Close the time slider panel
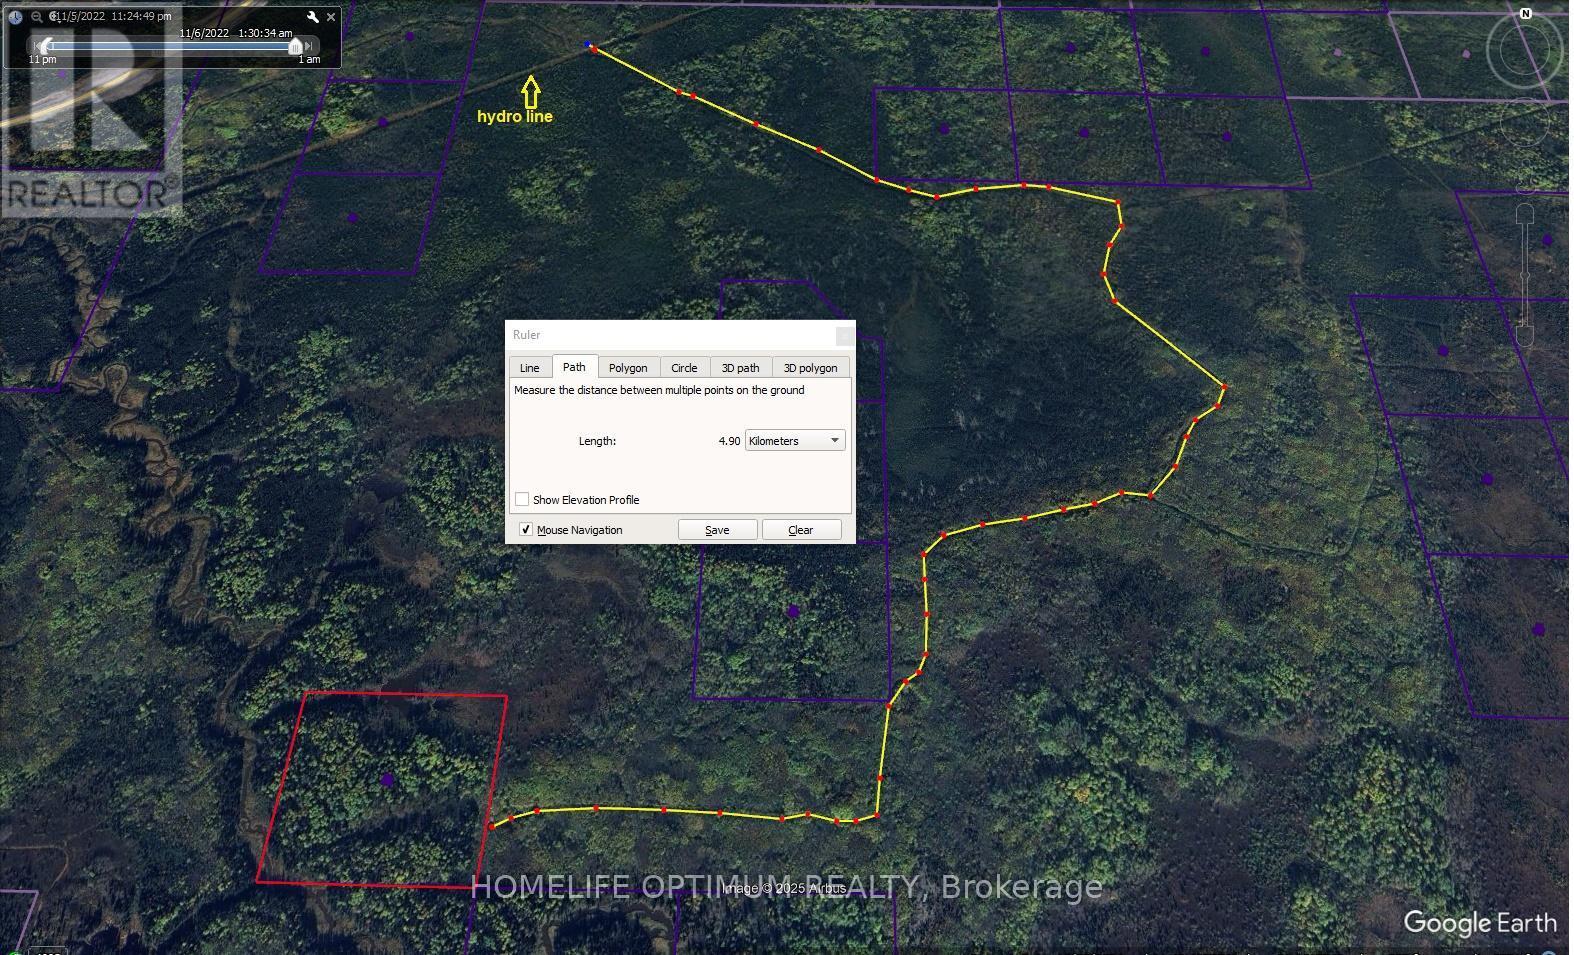This screenshot has width=1574, height=955. click(331, 17)
